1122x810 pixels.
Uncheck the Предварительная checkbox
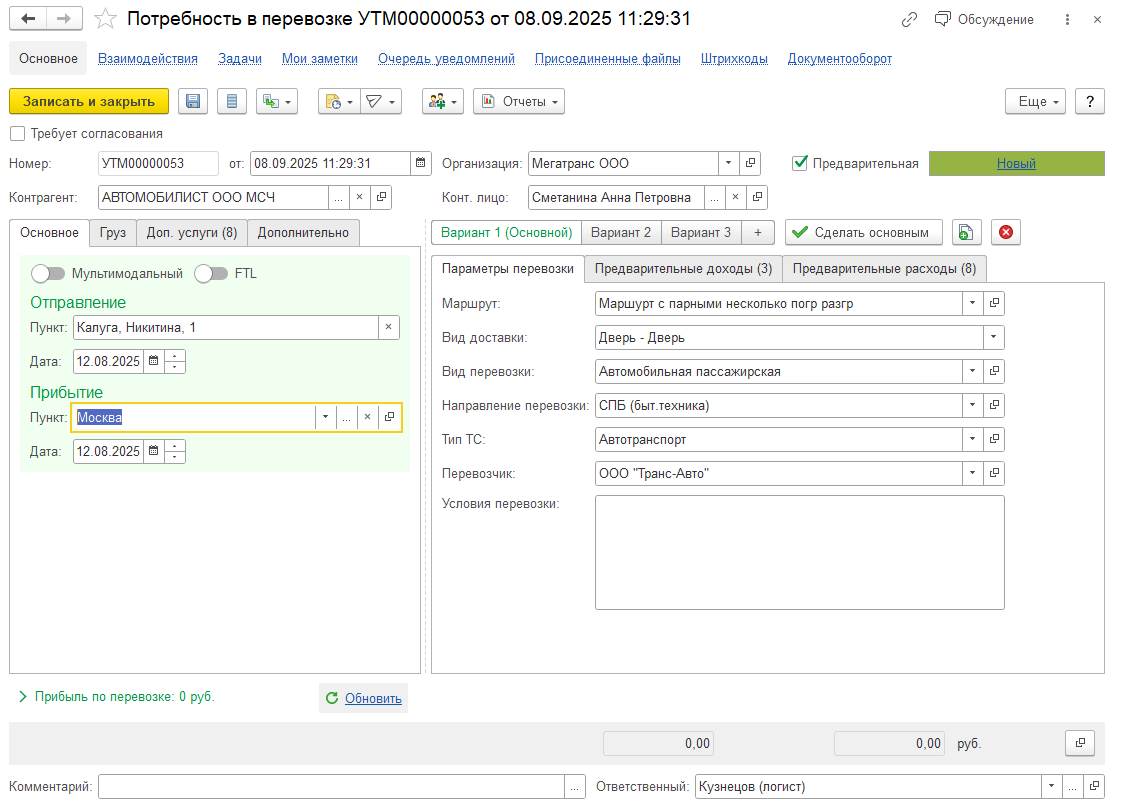coord(799,163)
